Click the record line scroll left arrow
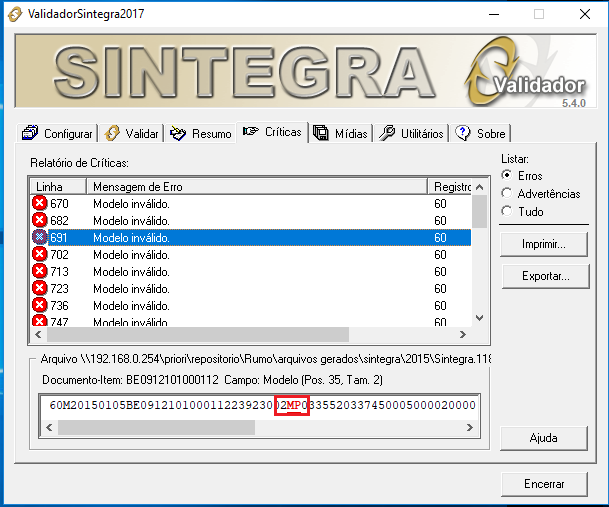 (49, 427)
